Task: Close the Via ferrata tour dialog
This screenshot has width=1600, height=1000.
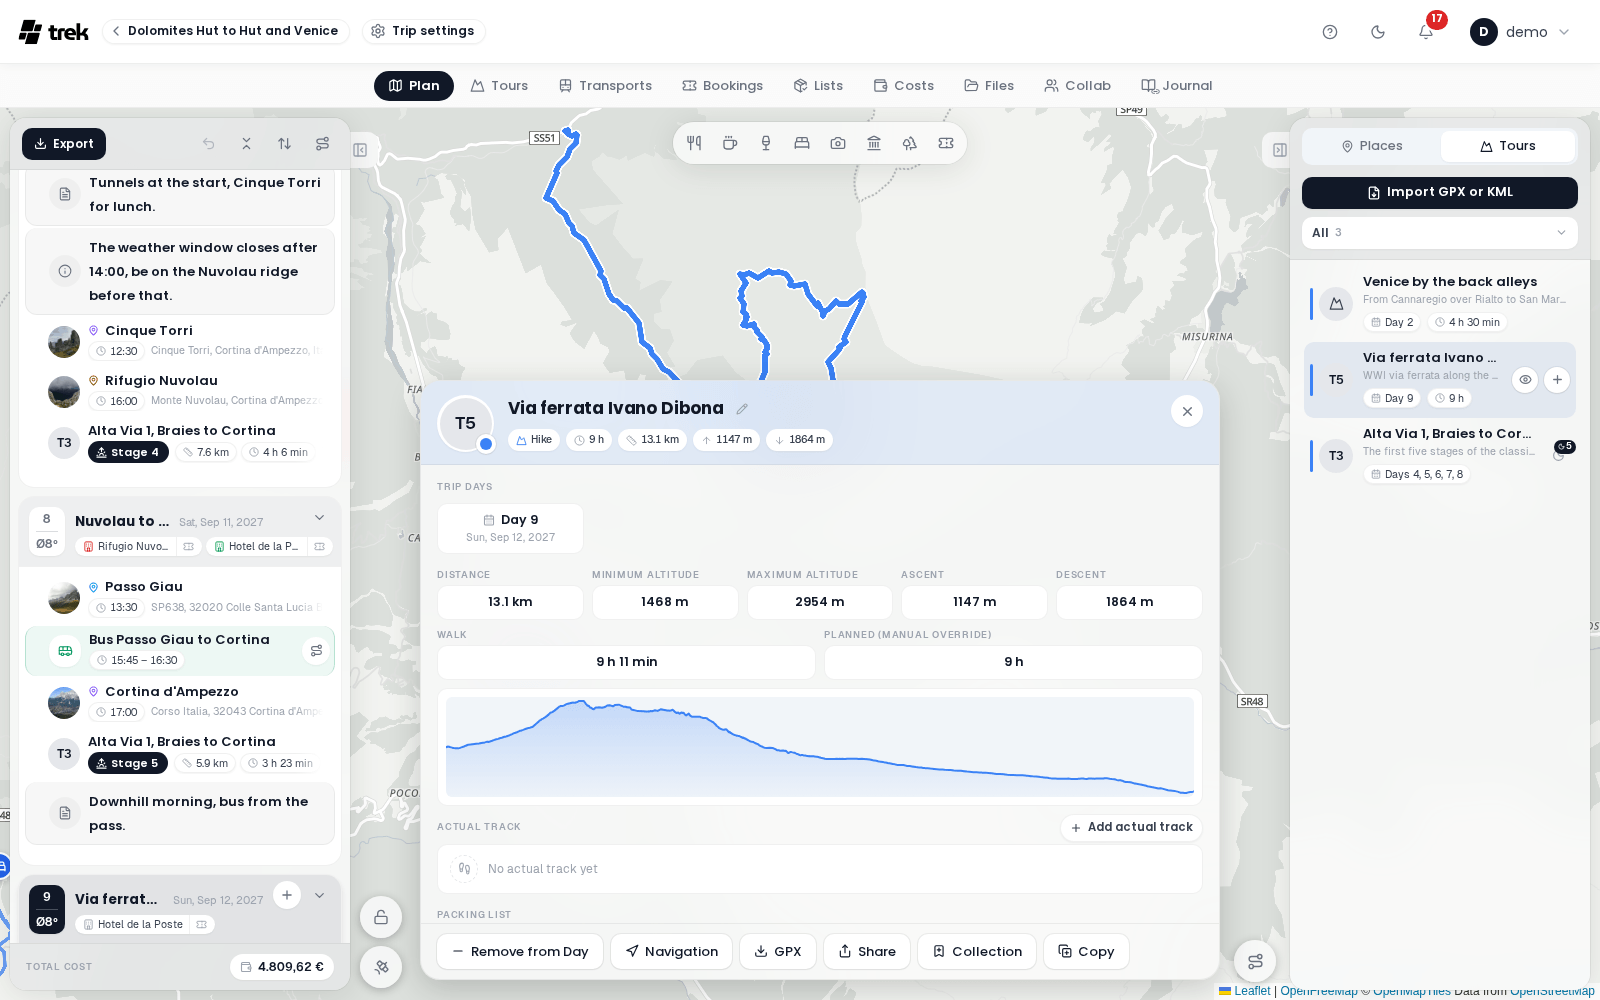Action: 1187,411
